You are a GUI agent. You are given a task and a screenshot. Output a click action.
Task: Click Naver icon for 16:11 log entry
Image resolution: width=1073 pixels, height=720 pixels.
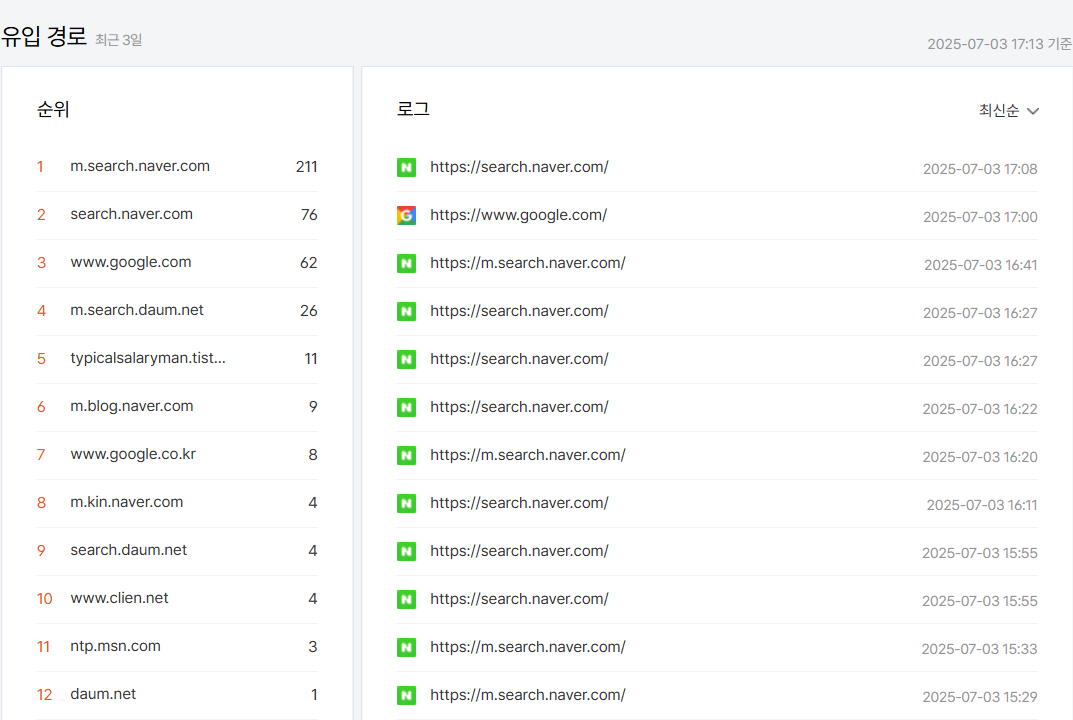(406, 504)
